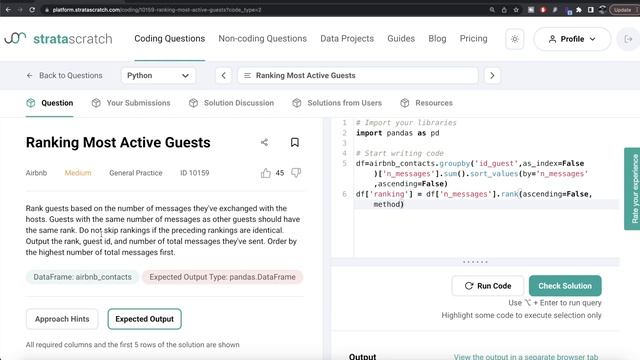Open the Ranking Most Active Guests question list

pos(358,76)
